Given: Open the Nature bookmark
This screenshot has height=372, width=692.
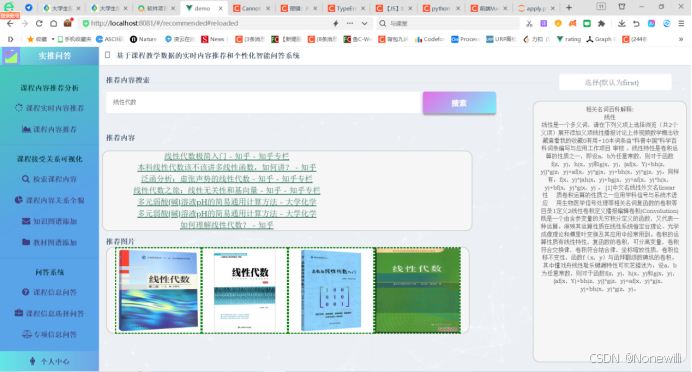Looking at the screenshot, I should (x=143, y=39).
